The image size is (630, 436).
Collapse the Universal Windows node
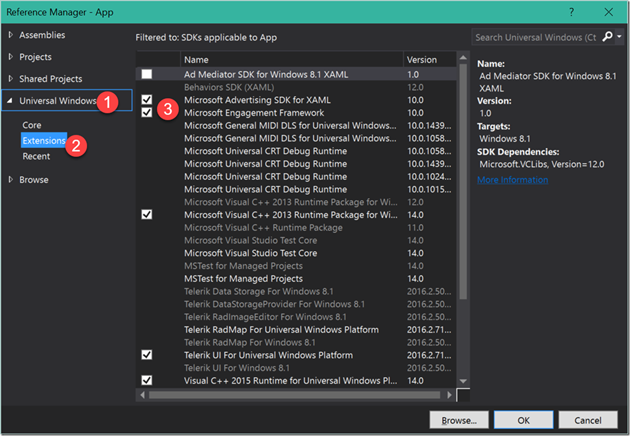[x=10, y=100]
